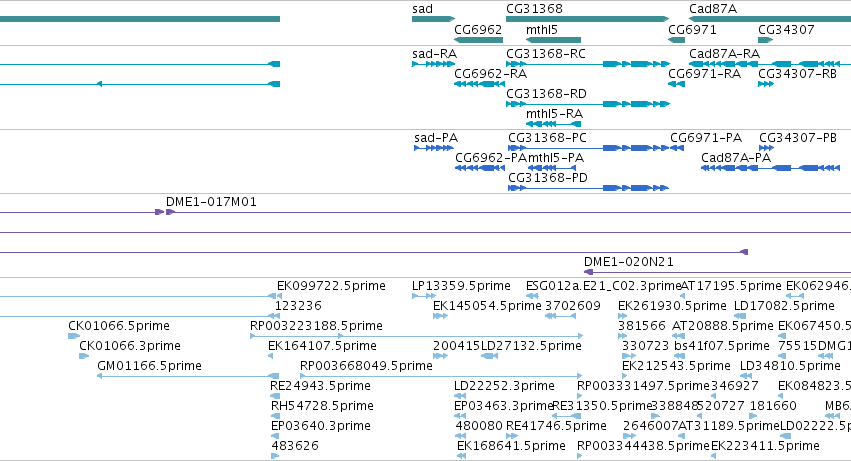This screenshot has height=461, width=851.
Task: Select the CG6962 gene arrow
Action: tap(478, 40)
